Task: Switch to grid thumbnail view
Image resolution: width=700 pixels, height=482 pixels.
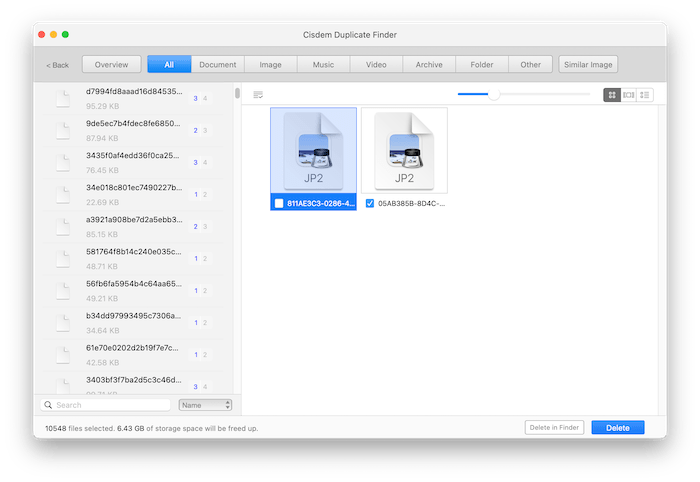Action: [611, 95]
